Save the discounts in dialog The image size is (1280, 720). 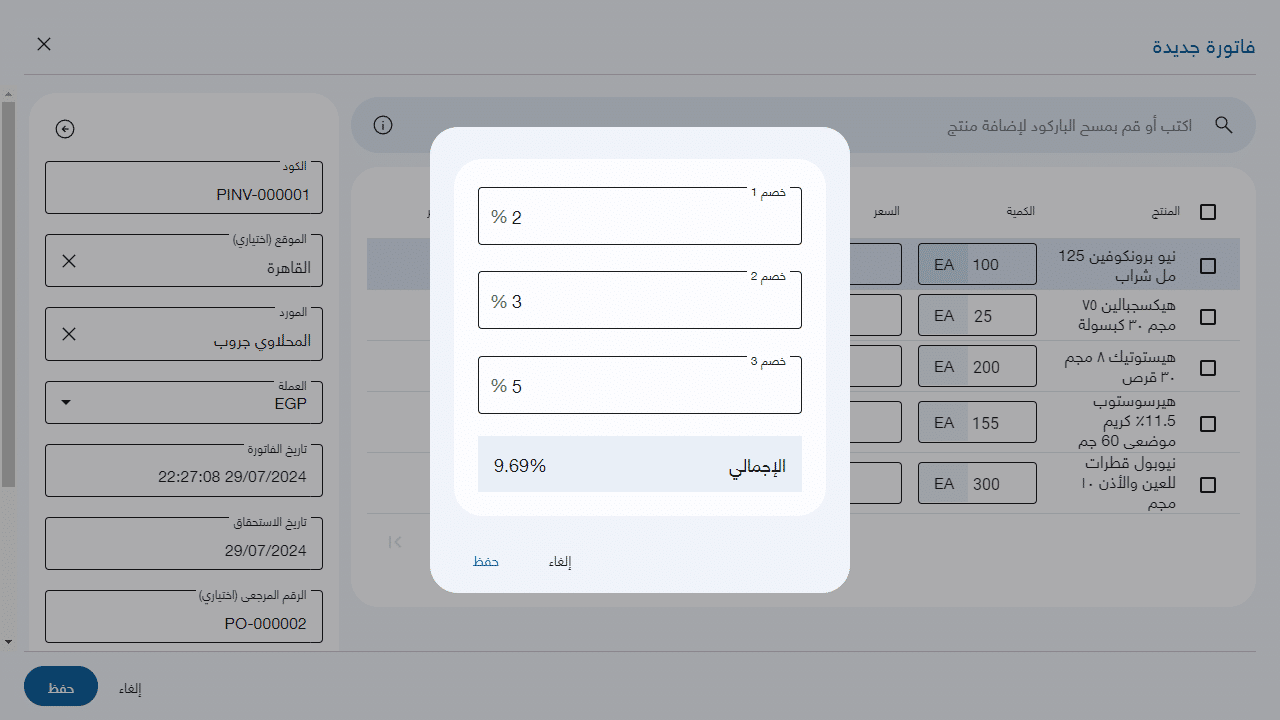486,562
